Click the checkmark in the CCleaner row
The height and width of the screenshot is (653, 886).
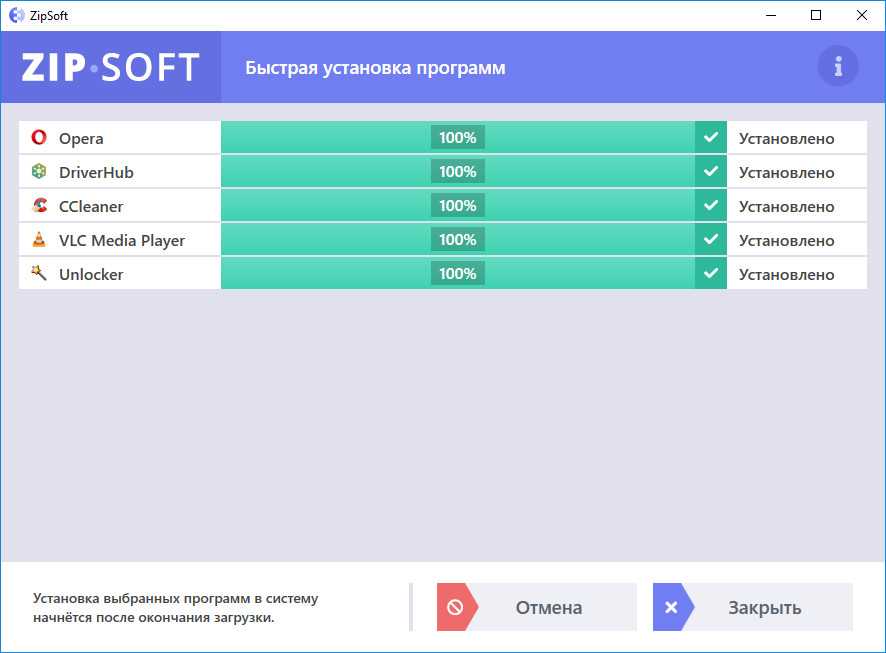711,205
